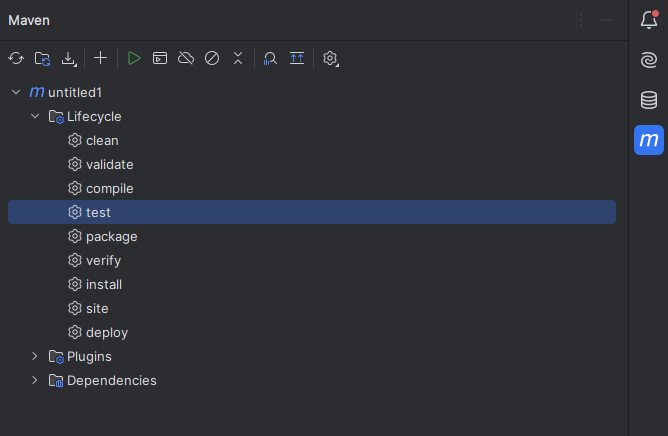
Task: Show notifications via the bell icon
Action: [649, 20]
